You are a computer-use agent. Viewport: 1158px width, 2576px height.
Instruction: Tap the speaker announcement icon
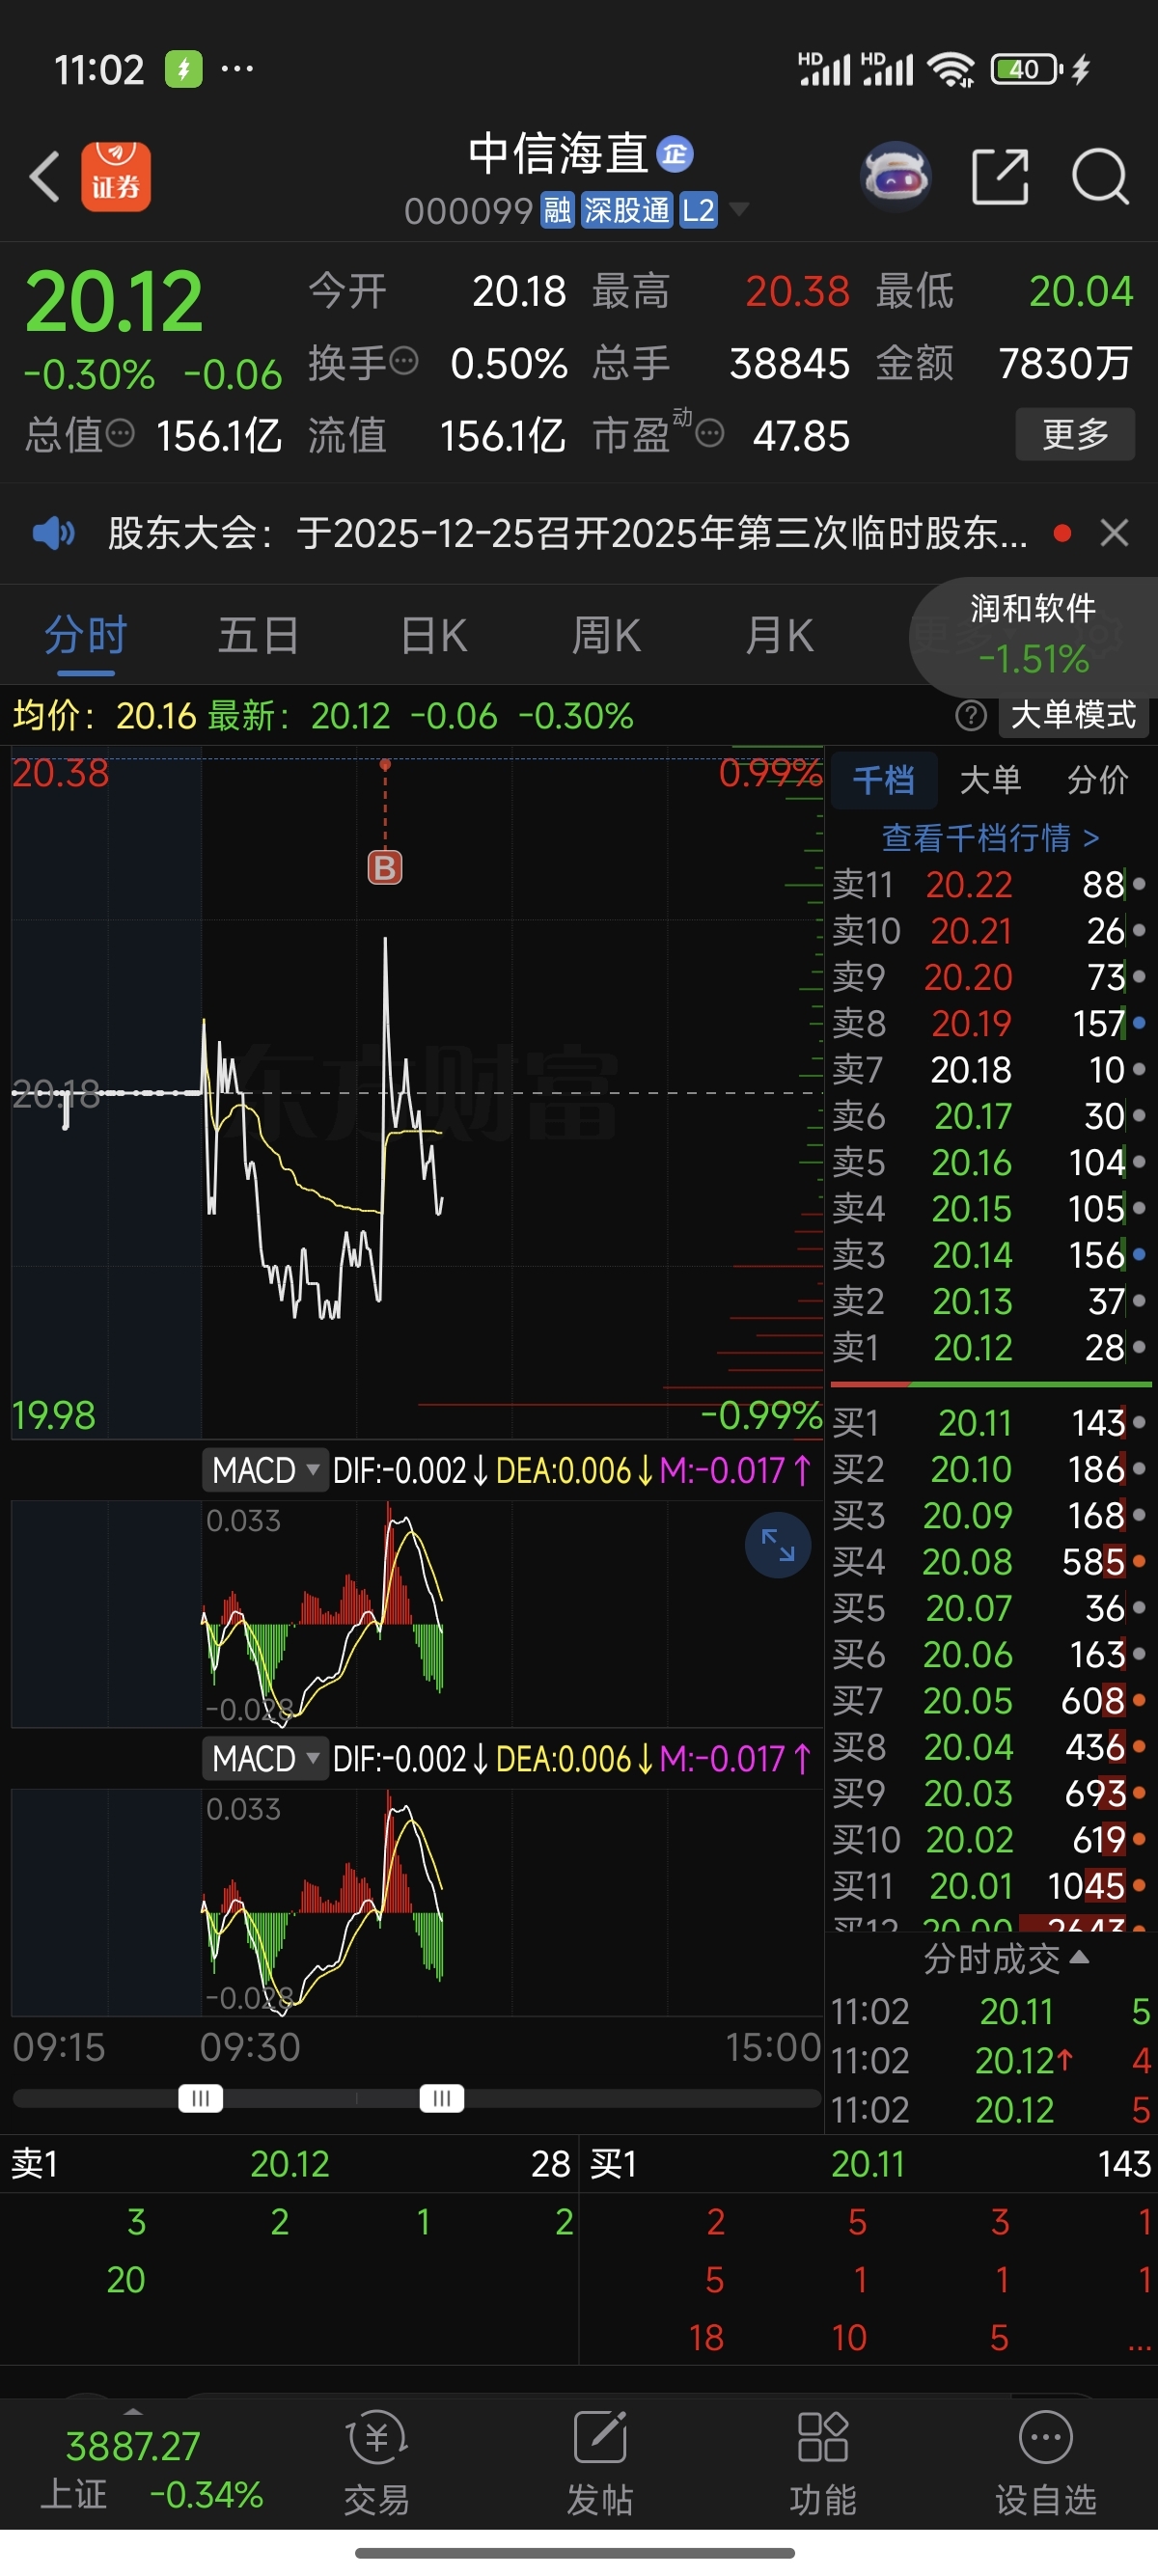tap(53, 533)
